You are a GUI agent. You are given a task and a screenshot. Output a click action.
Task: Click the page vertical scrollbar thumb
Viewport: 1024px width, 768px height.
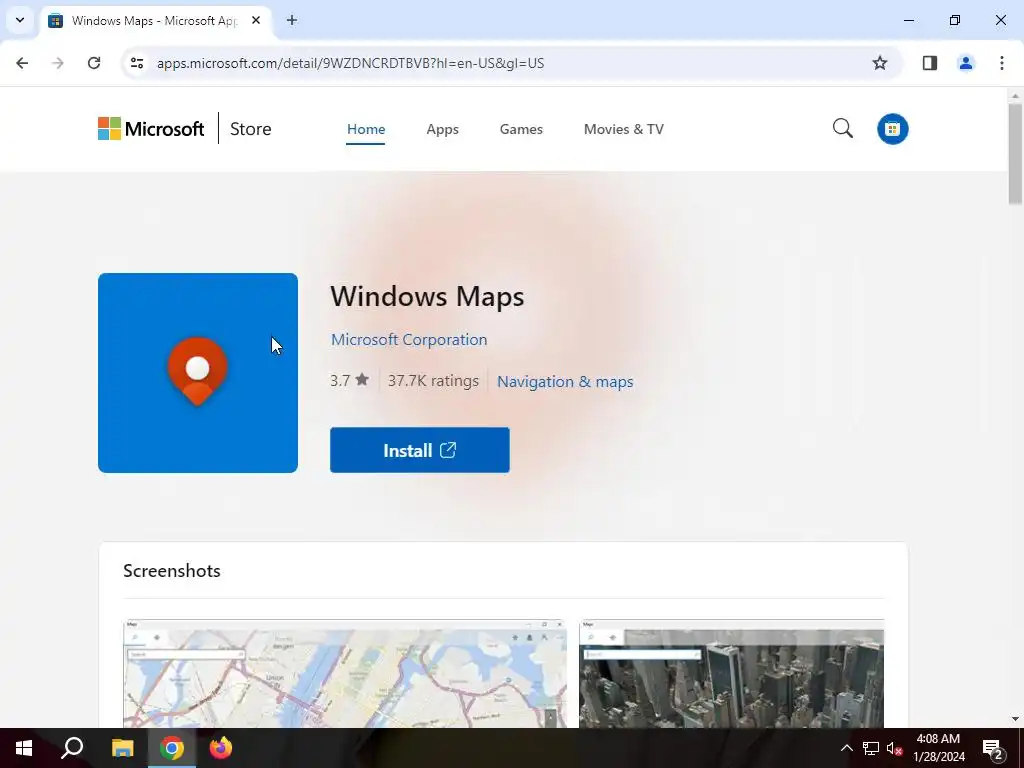pos(1015,154)
